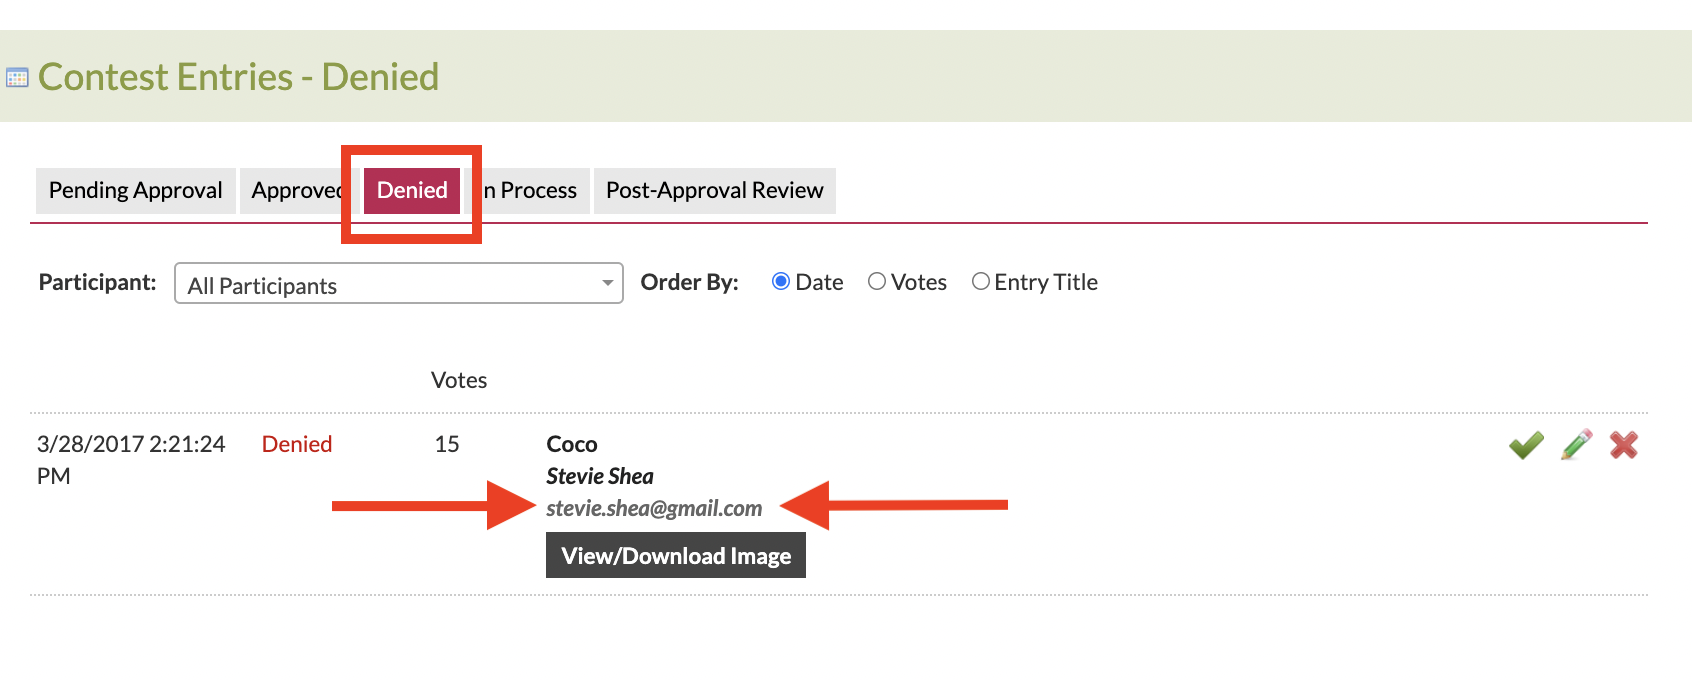Go to the In Process tab
Image resolution: width=1692 pixels, height=680 pixels.
pos(532,191)
